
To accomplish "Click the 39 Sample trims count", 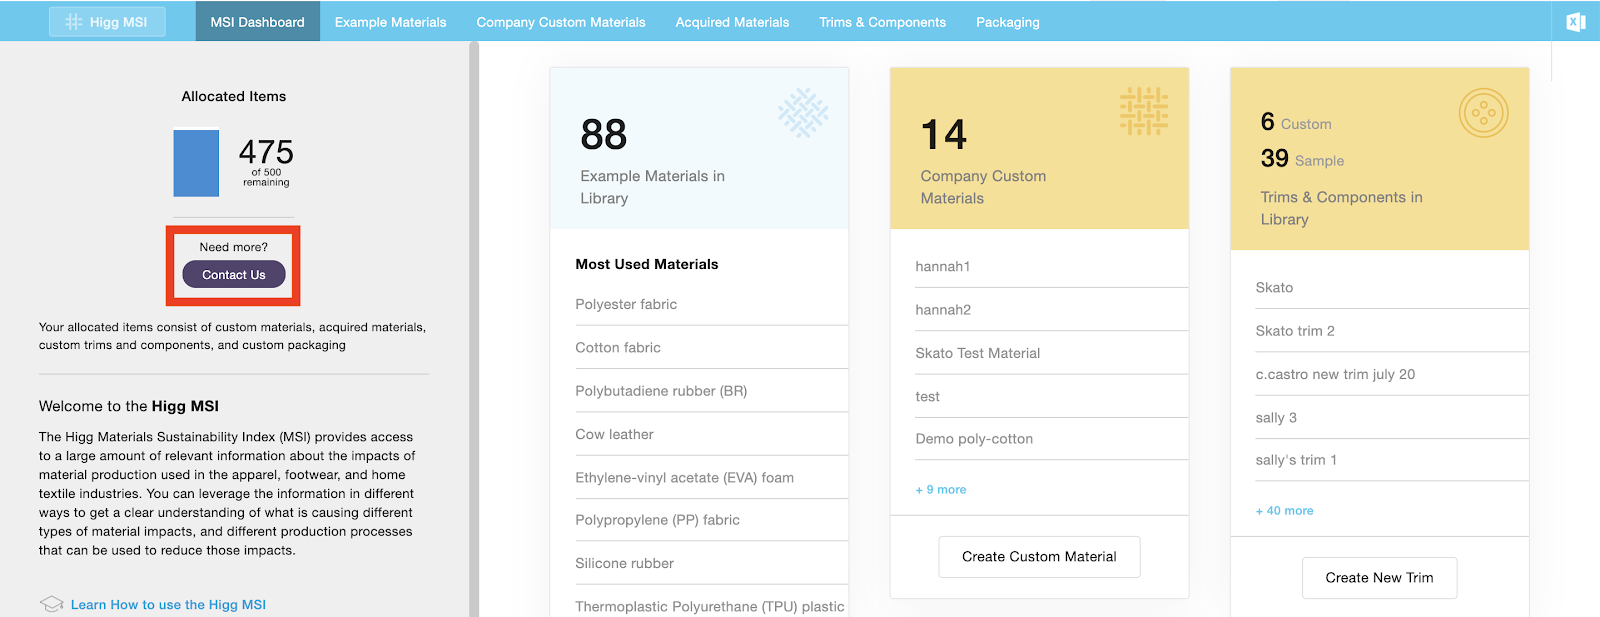I will point(1302,158).
